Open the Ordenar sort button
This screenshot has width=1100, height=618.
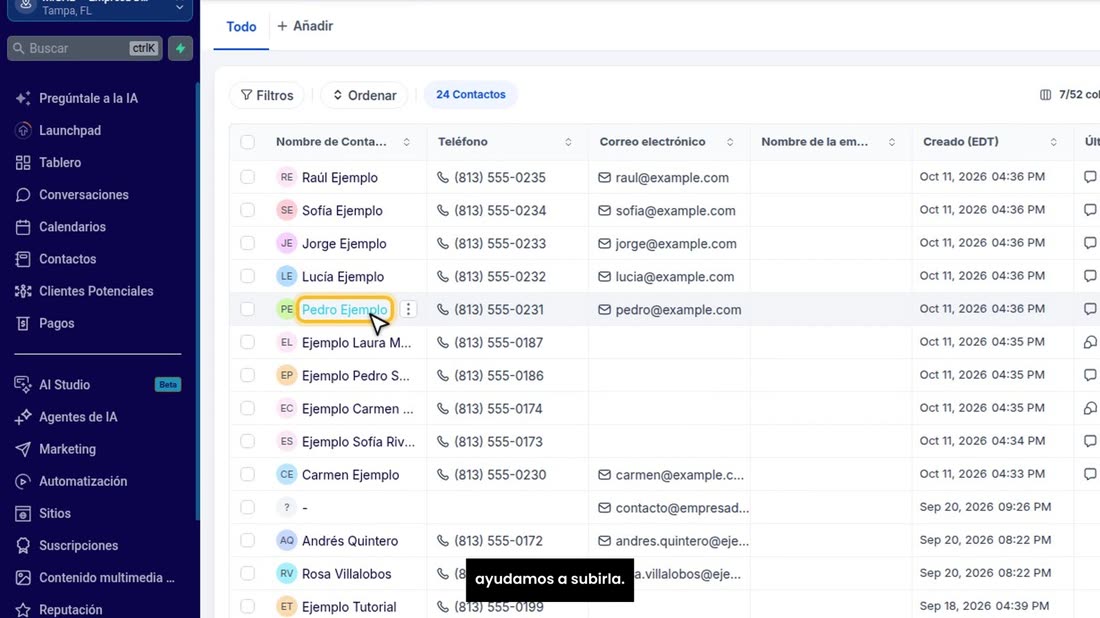pyautogui.click(x=364, y=95)
